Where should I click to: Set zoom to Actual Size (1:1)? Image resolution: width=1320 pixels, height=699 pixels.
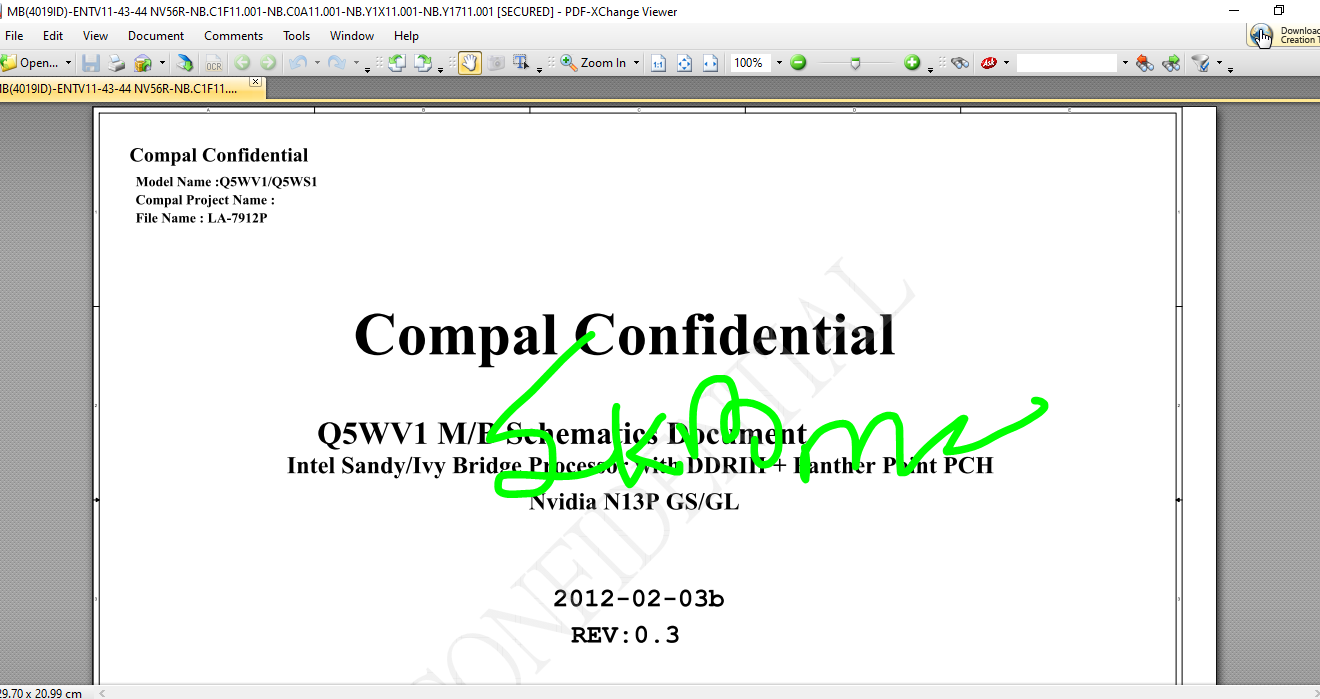coord(659,63)
